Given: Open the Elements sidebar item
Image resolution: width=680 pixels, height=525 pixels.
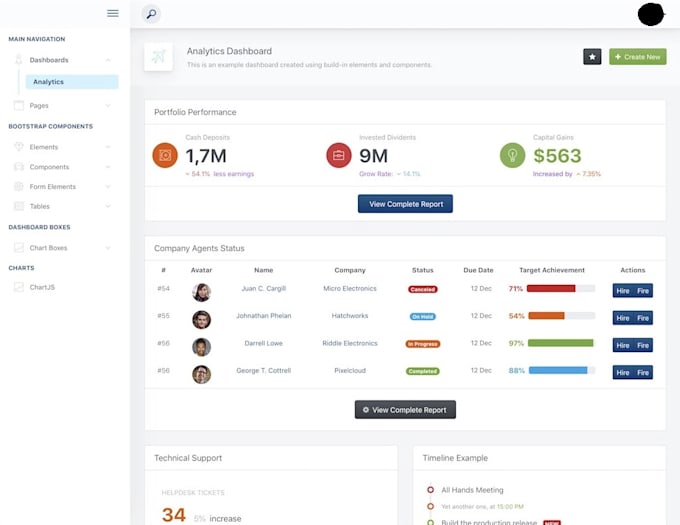Looking at the screenshot, I should [63, 147].
